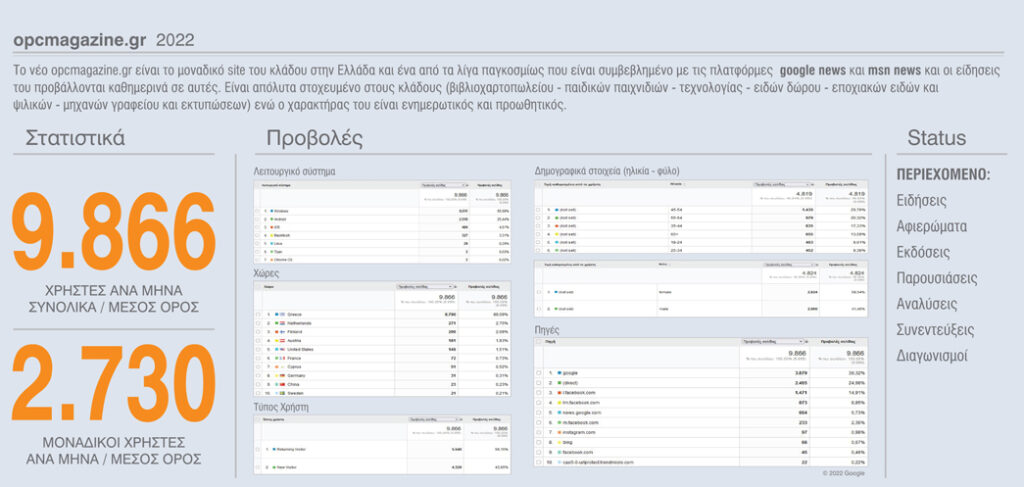Select the checkbox beside google source

(539, 373)
